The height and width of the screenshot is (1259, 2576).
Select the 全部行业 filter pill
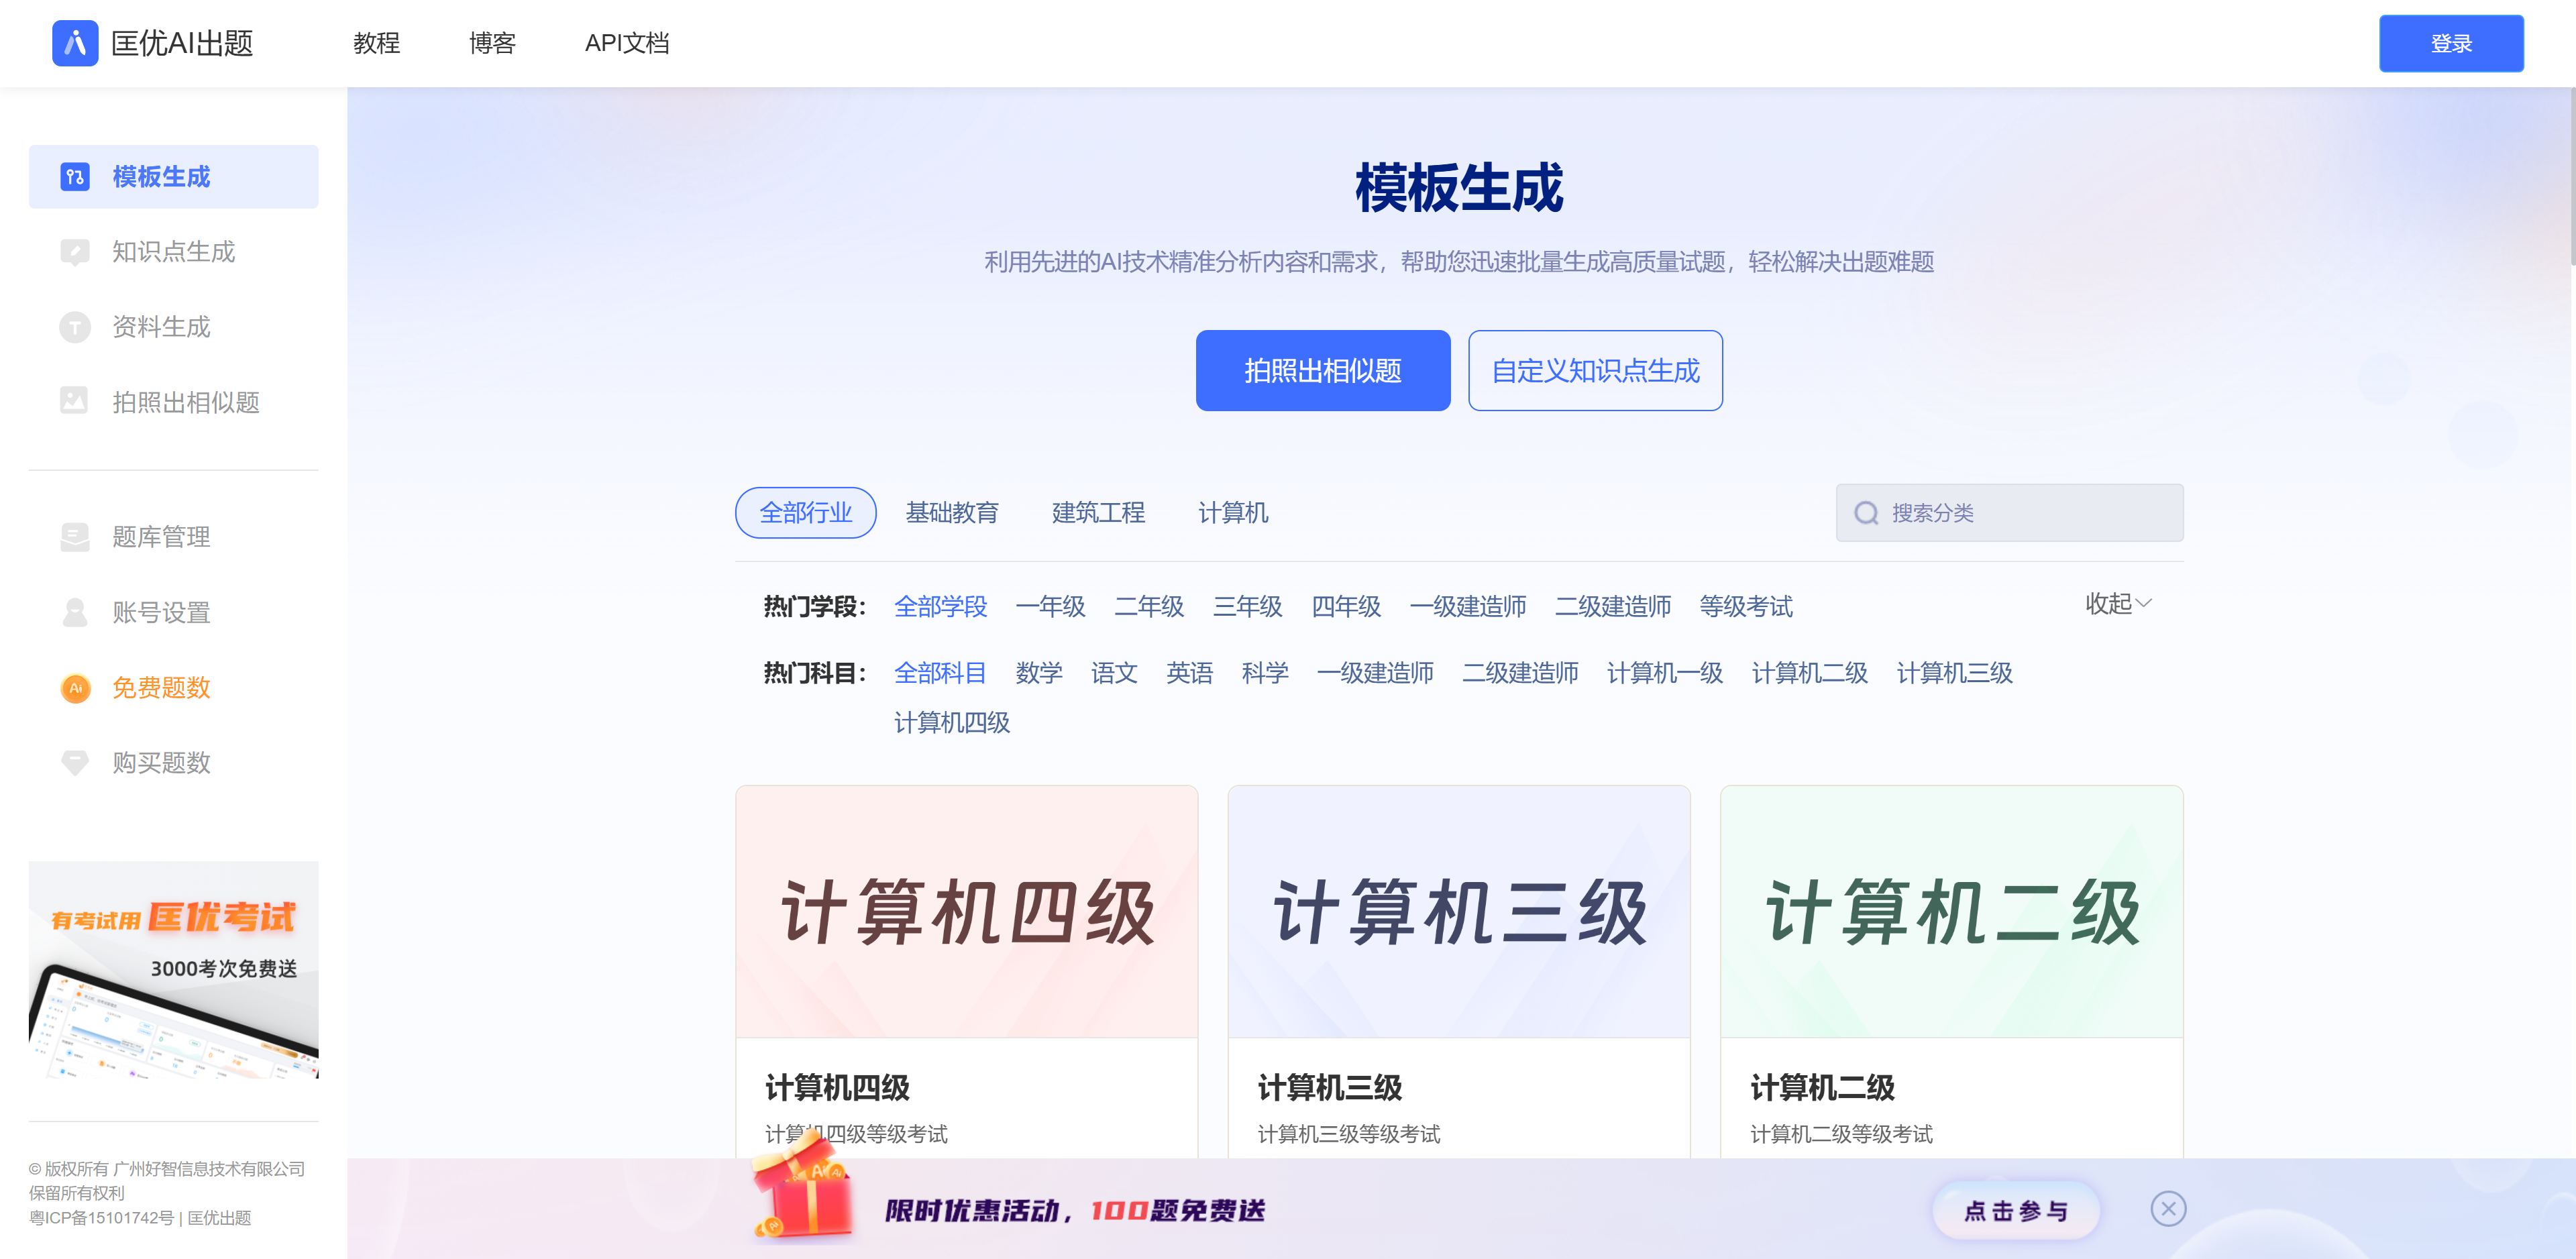coord(805,513)
